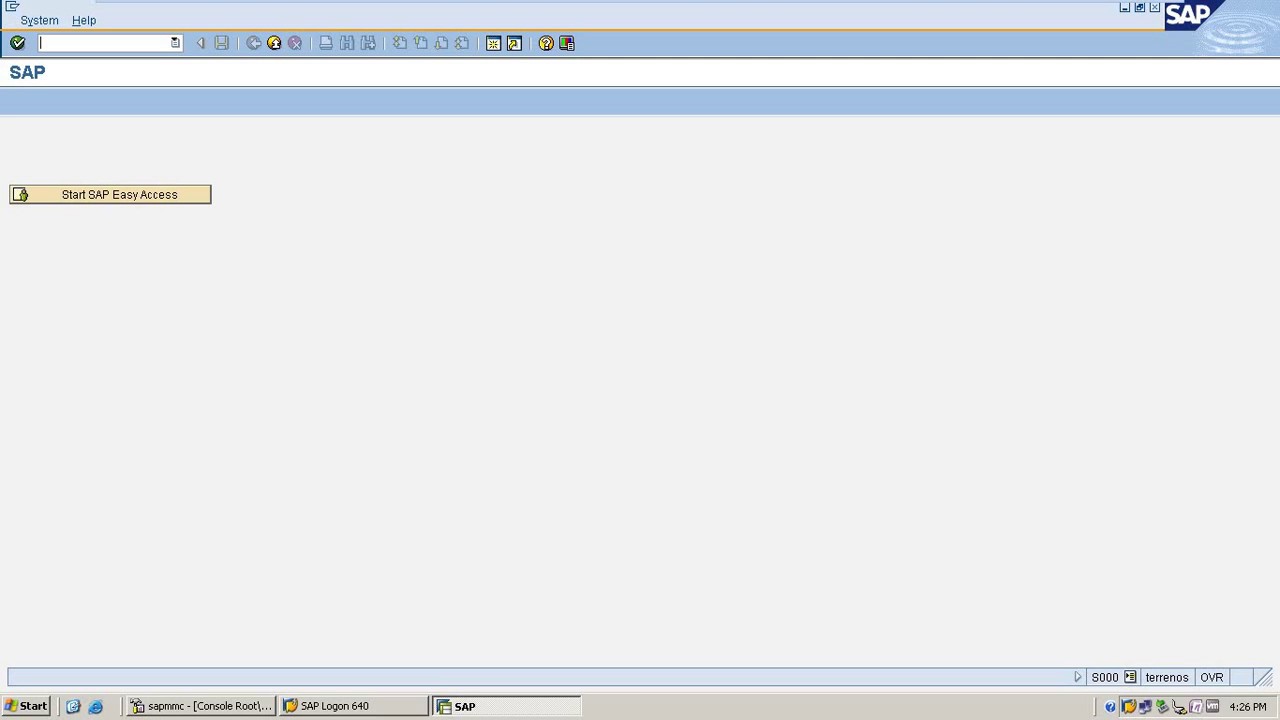
Task: Click the blue help tray icon
Action: click(x=1110, y=707)
